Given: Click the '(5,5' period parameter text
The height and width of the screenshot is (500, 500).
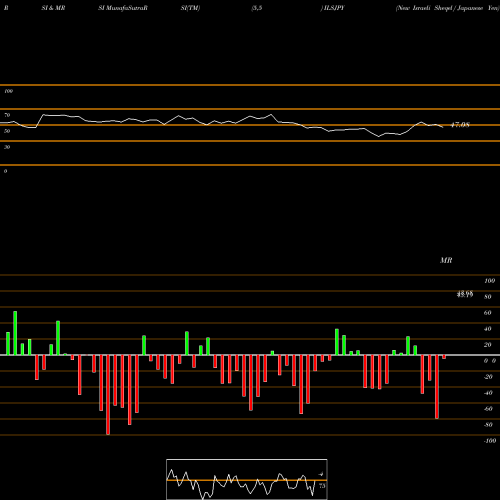Looking at the screenshot, I should (x=257, y=8).
